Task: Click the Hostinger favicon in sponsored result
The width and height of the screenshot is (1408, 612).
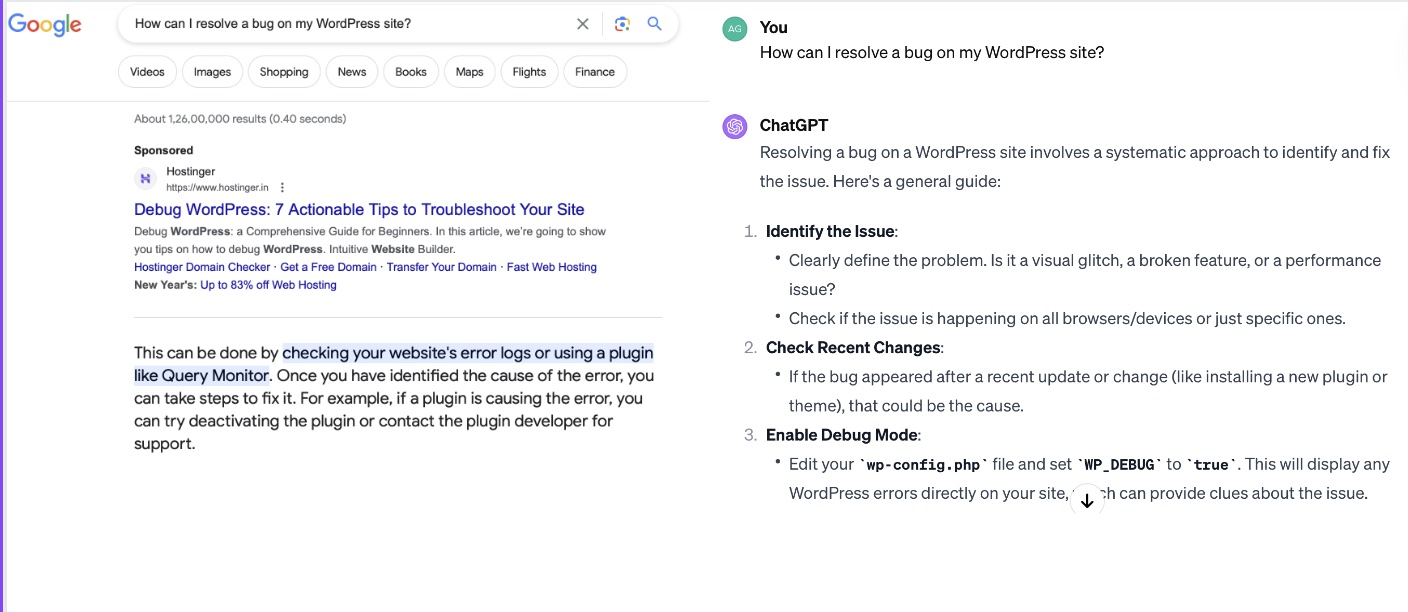Action: point(145,178)
